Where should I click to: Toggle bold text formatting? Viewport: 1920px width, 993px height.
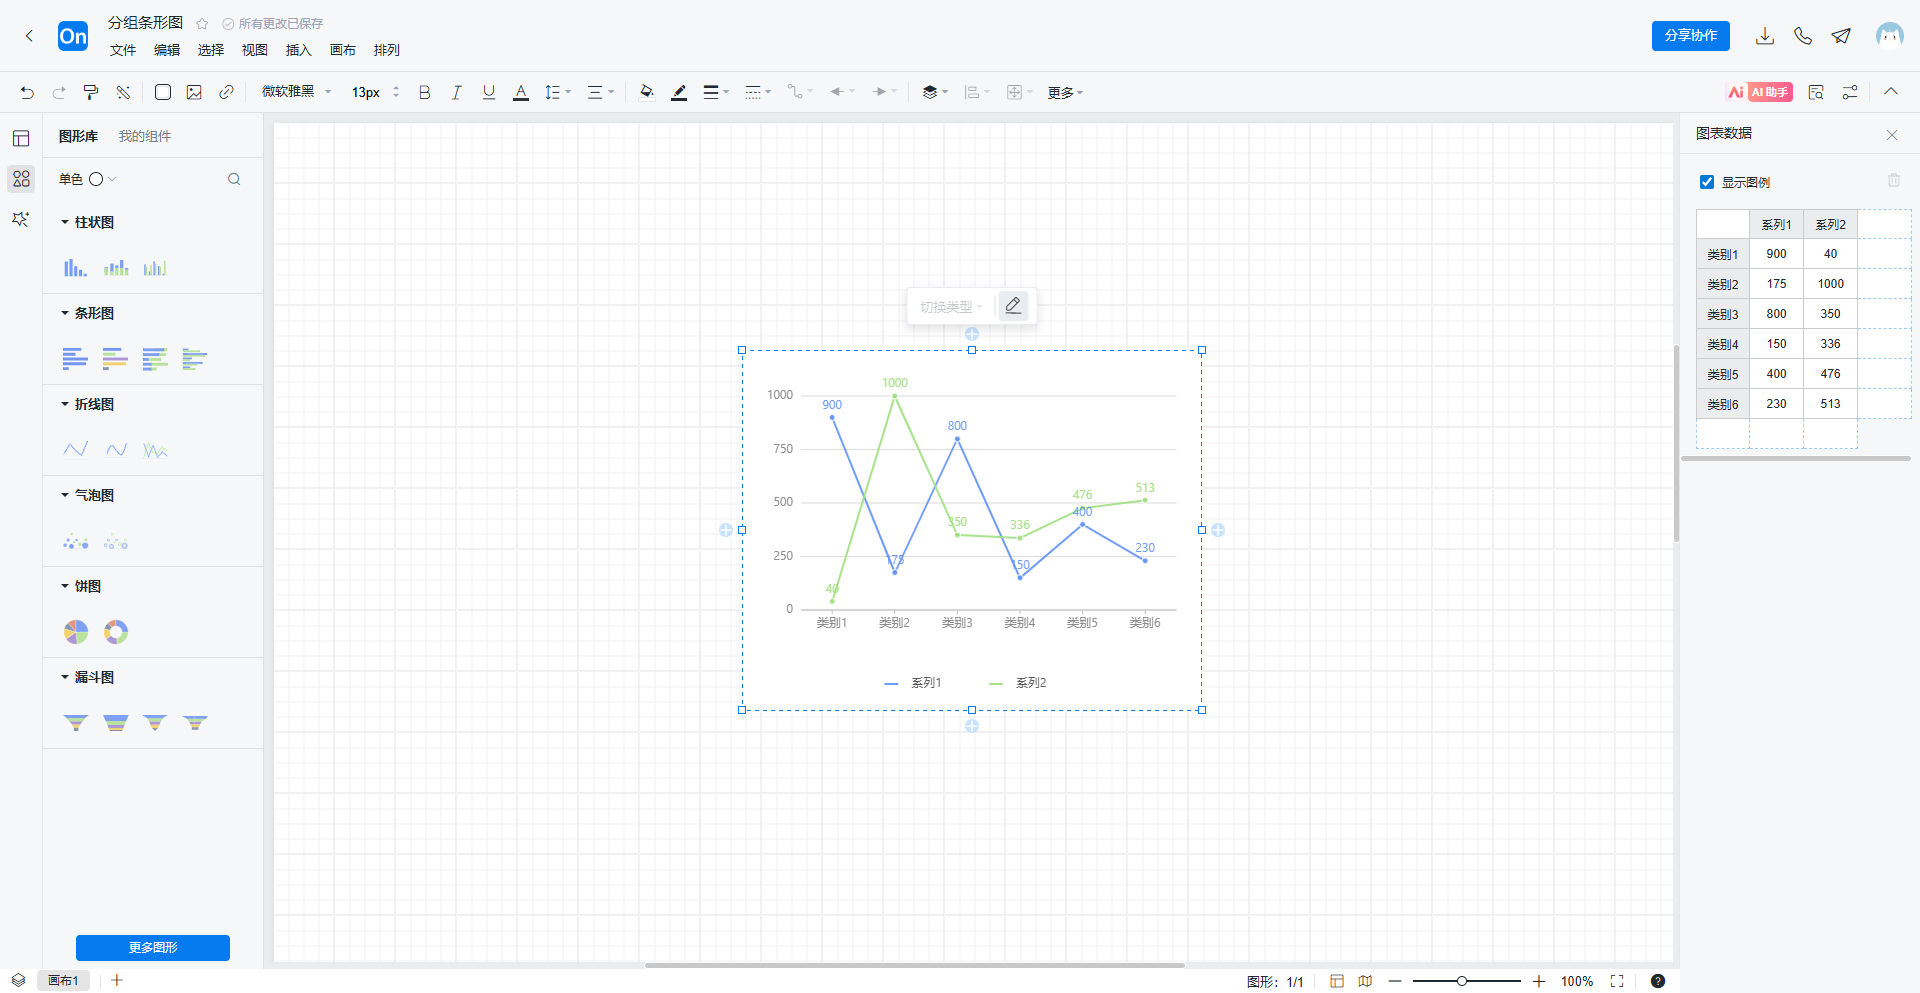point(424,92)
